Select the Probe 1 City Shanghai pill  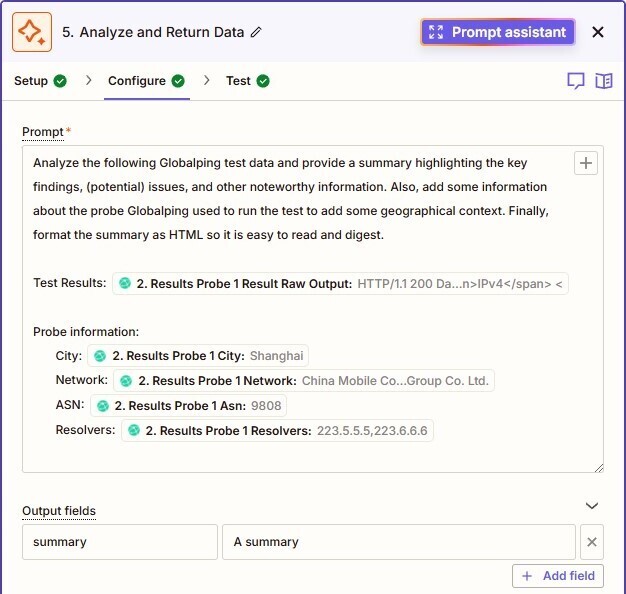[x=198, y=356]
